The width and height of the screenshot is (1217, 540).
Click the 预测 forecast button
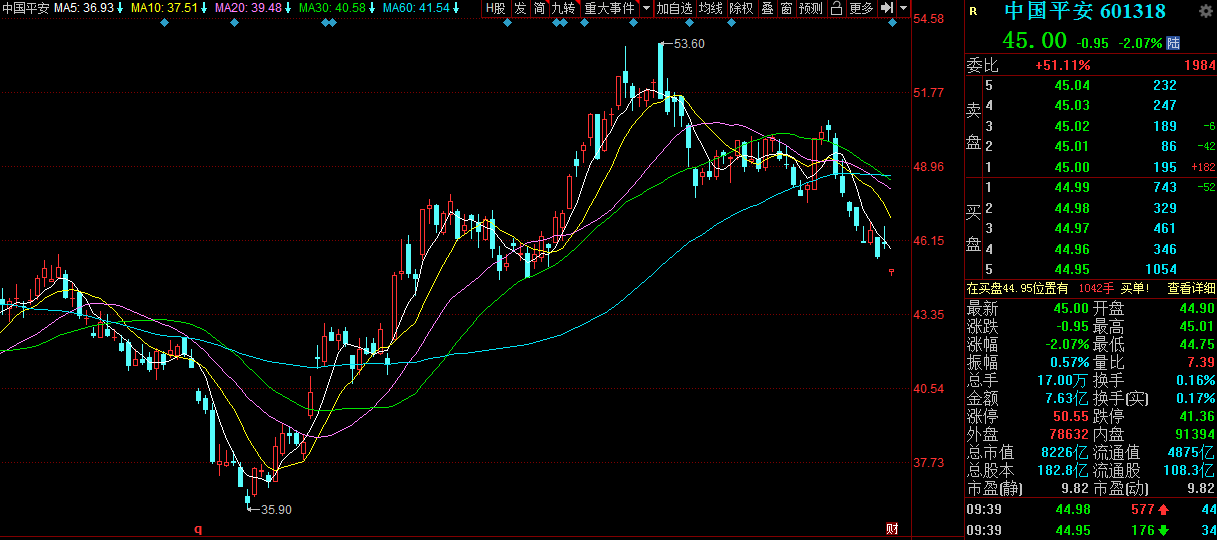point(811,8)
